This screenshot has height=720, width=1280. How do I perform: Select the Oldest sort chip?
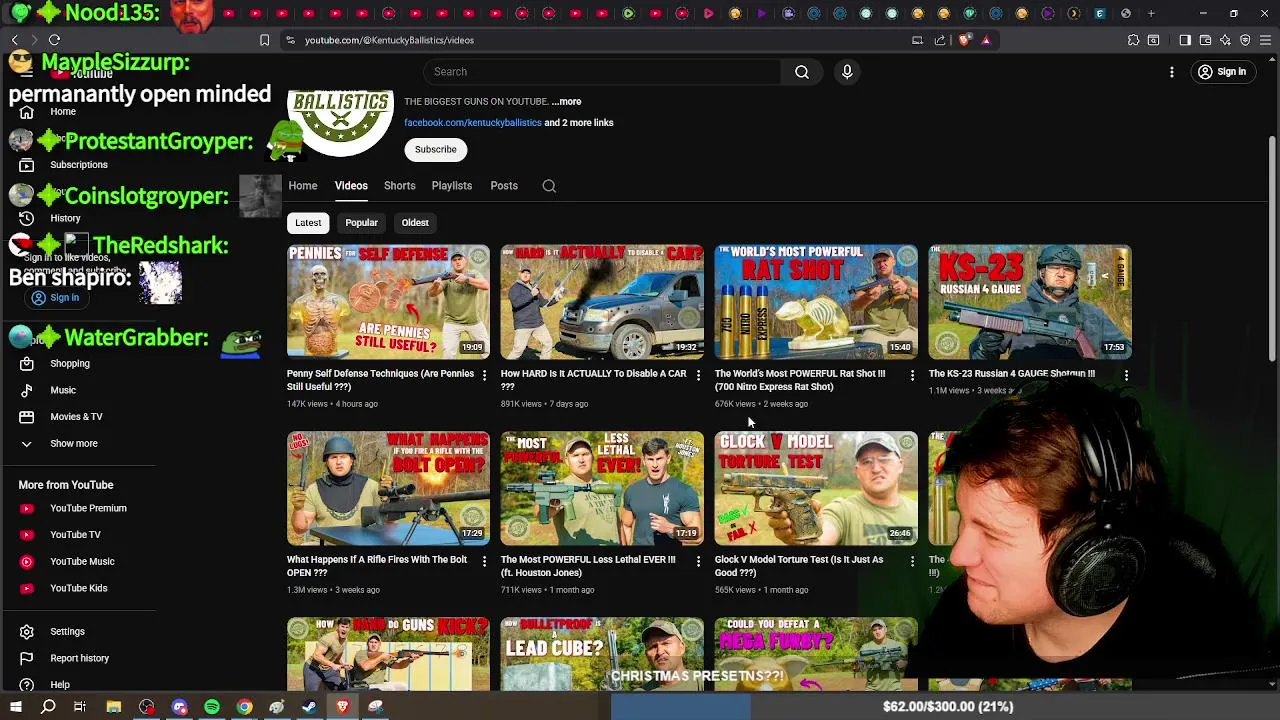coord(415,223)
